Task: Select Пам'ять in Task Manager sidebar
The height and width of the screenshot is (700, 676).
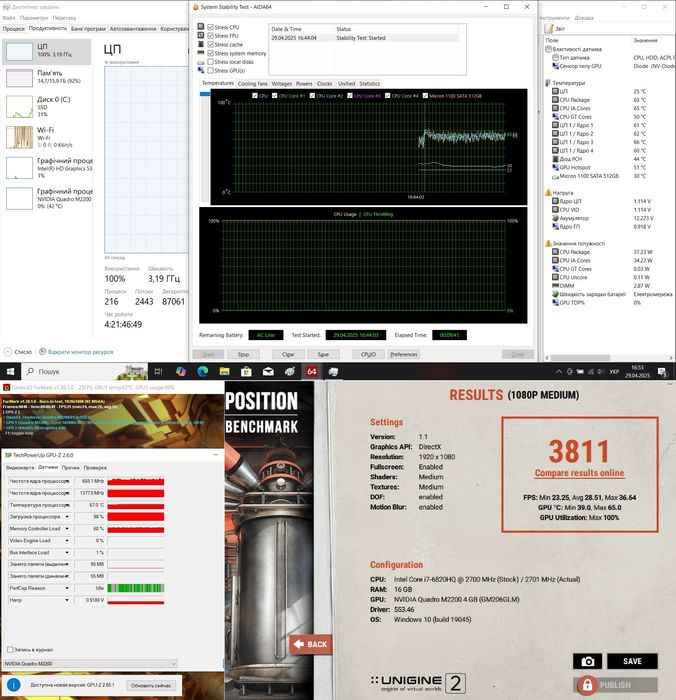Action: [x=47, y=78]
